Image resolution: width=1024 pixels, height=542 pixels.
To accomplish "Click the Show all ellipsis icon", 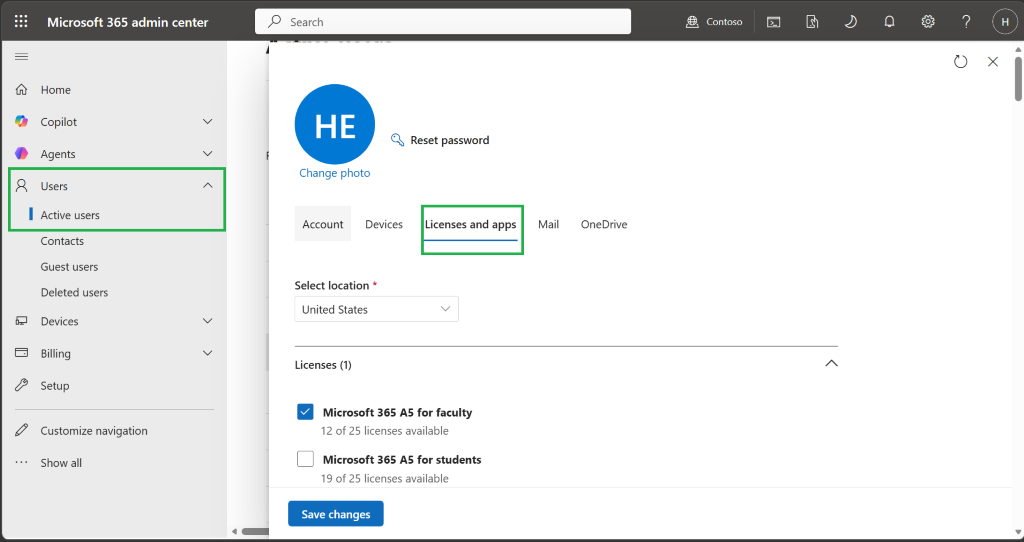I will 22,462.
